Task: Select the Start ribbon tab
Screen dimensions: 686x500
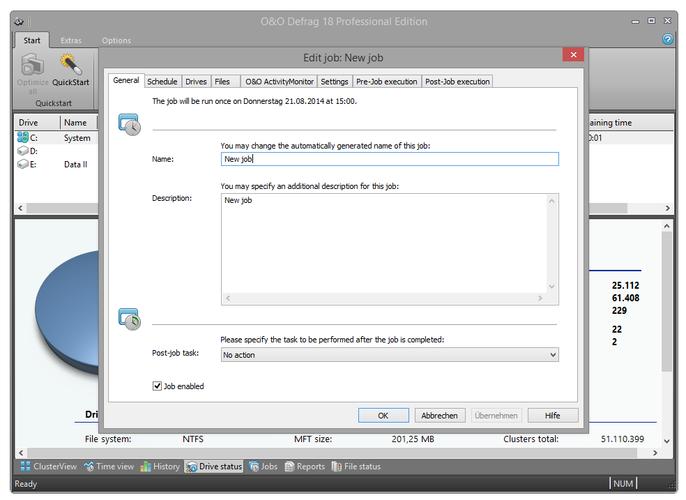Action: coord(32,40)
